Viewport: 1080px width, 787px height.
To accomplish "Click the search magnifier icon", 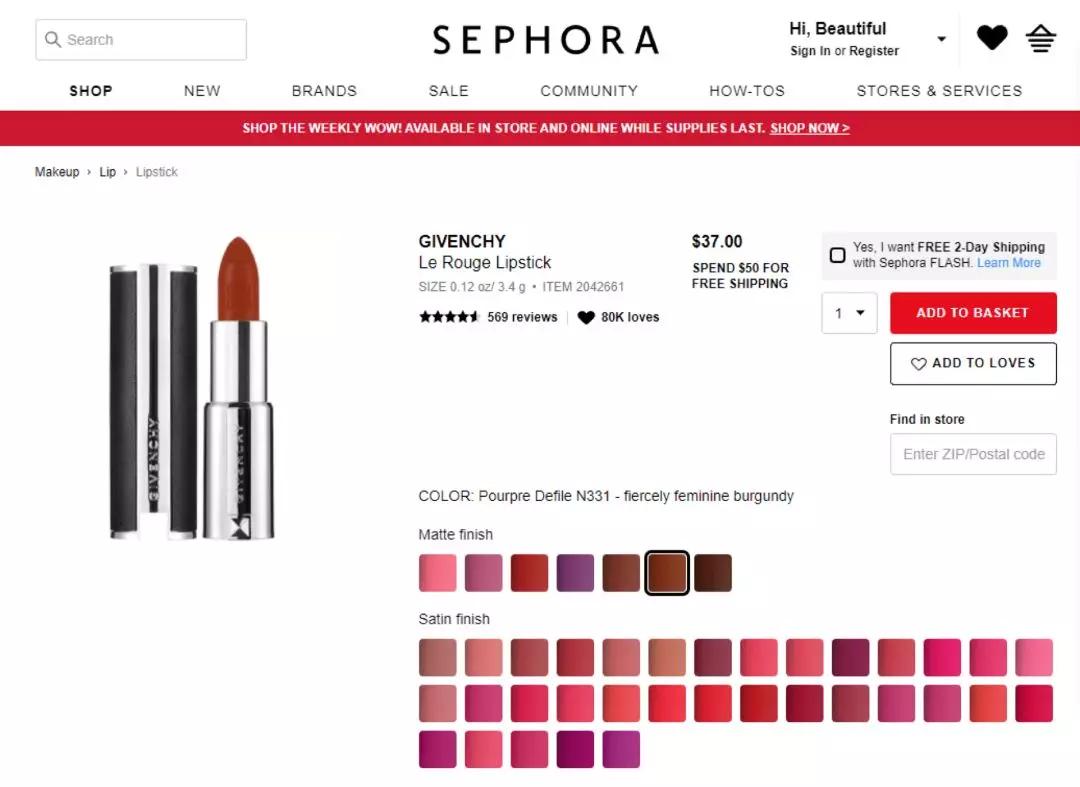I will tap(53, 39).
